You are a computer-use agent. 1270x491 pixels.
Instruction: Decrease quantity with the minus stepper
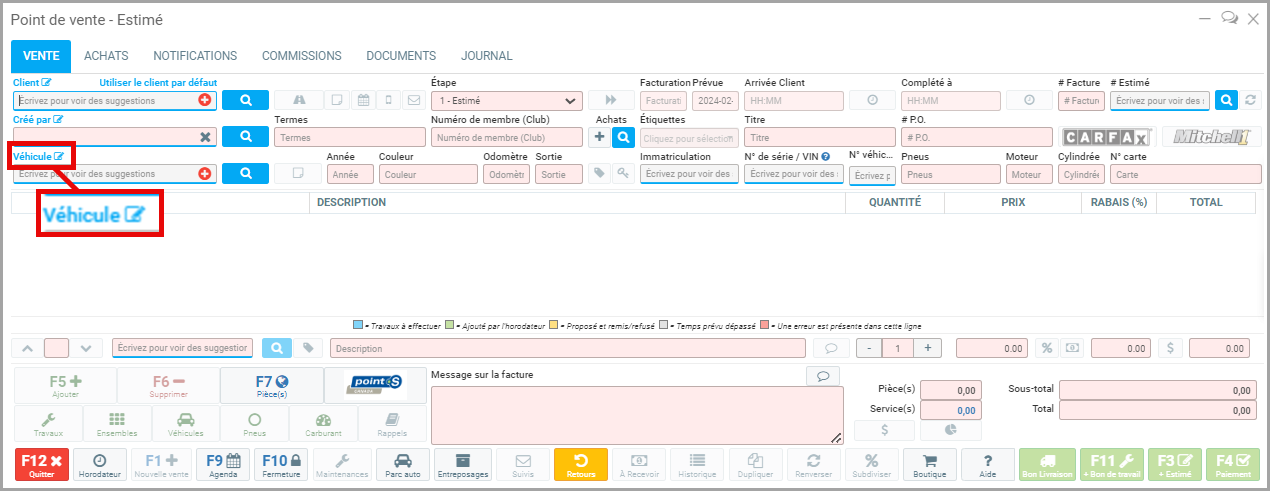tap(868, 348)
